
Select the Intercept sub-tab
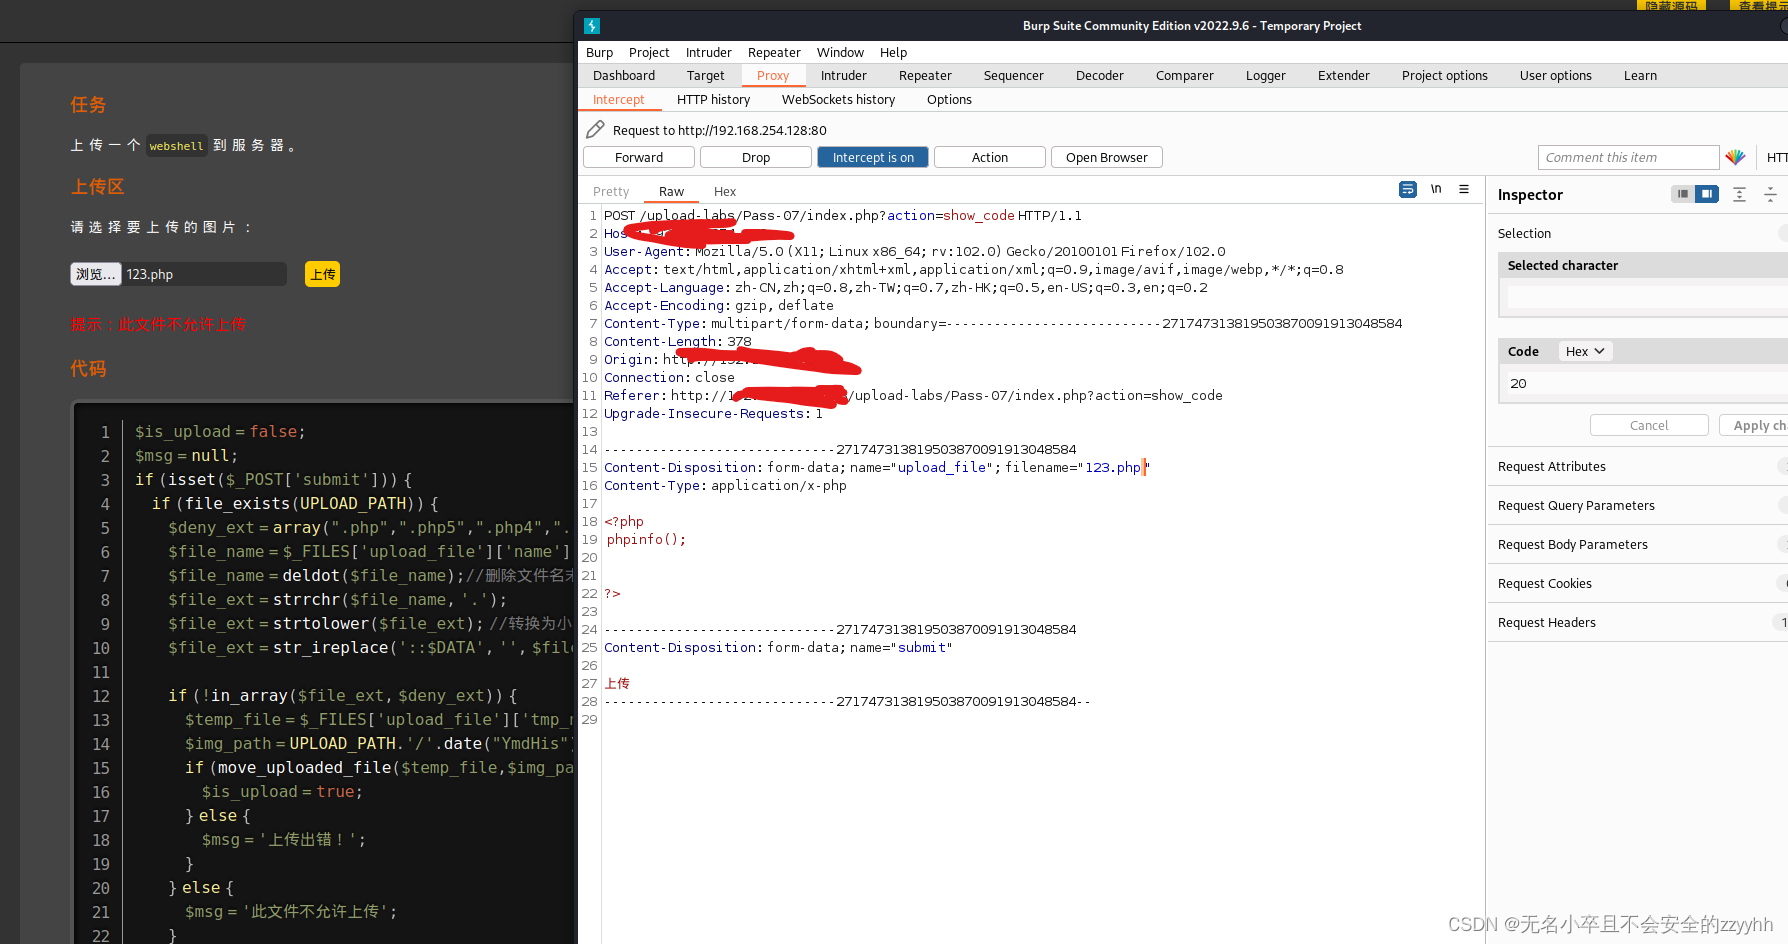click(618, 99)
